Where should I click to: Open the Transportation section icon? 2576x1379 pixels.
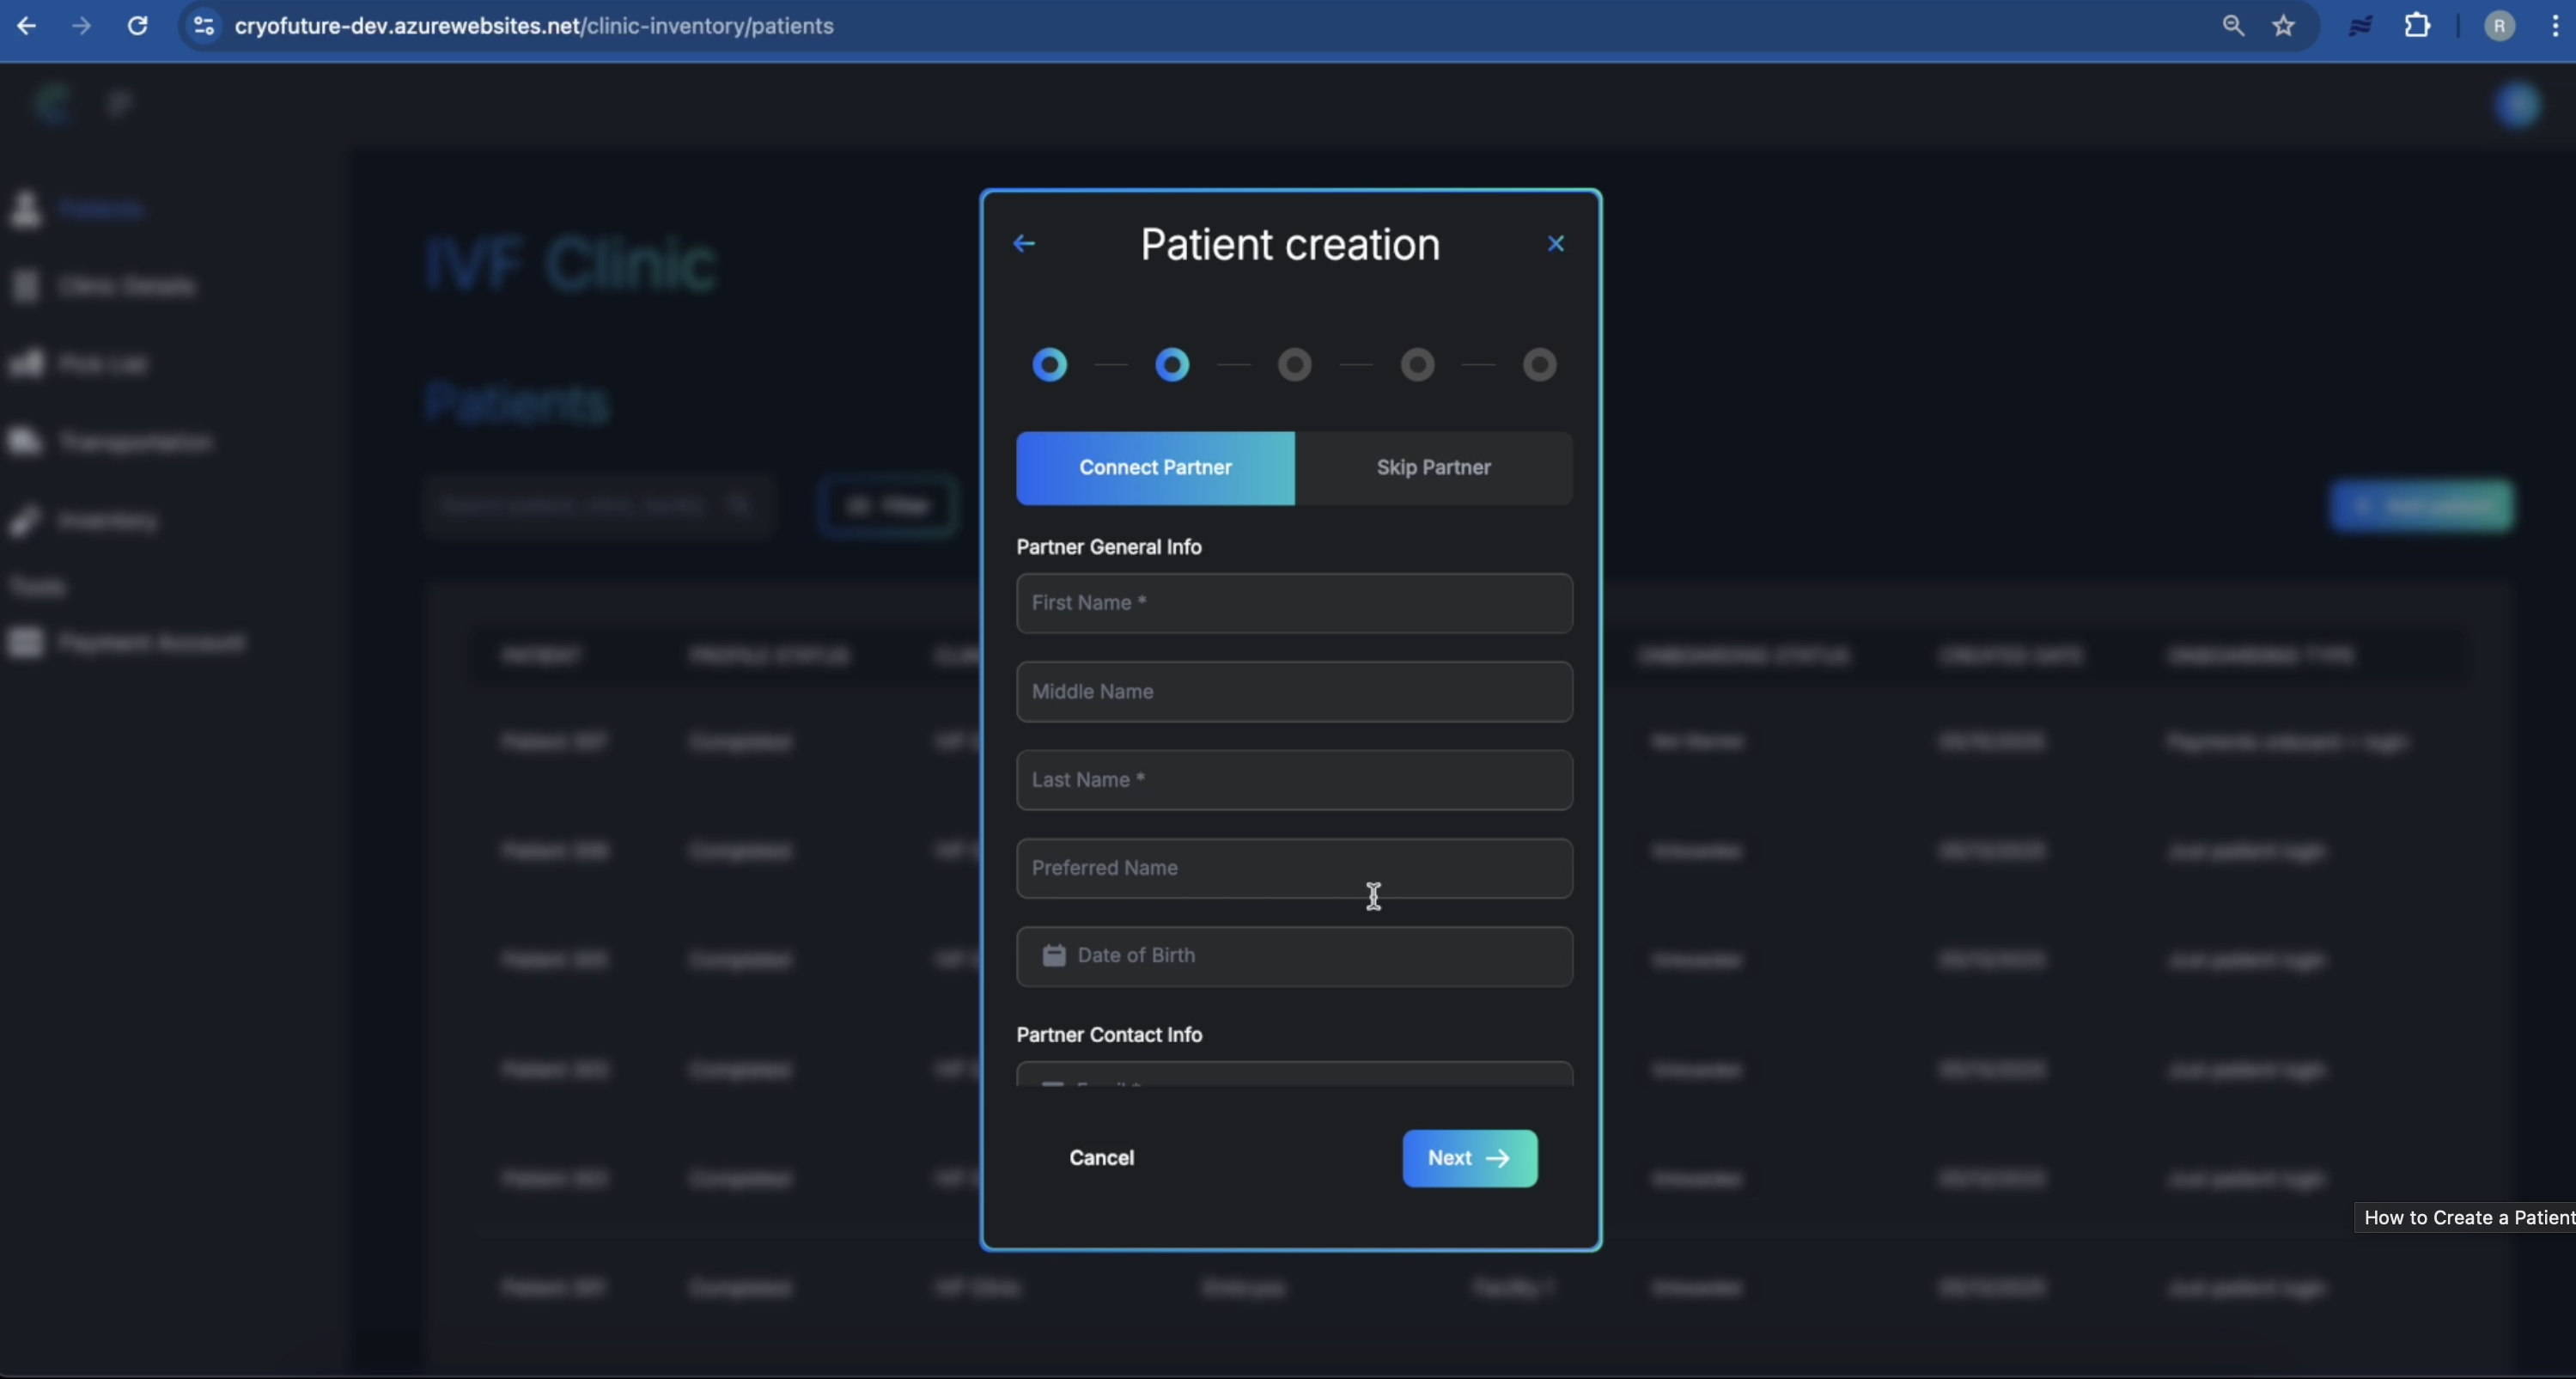click(x=26, y=441)
